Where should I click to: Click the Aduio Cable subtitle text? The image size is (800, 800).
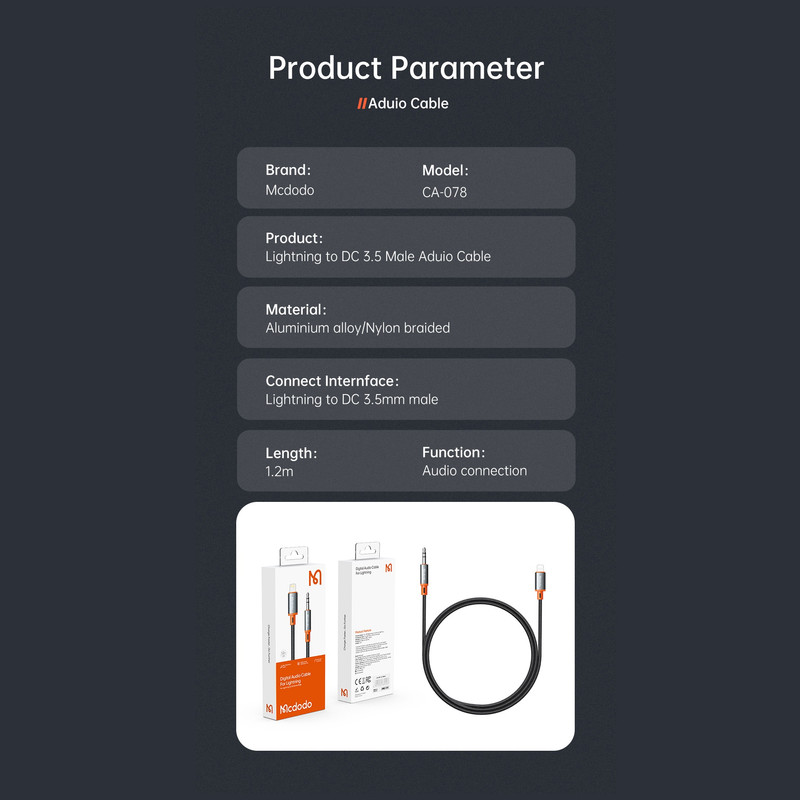[x=409, y=103]
